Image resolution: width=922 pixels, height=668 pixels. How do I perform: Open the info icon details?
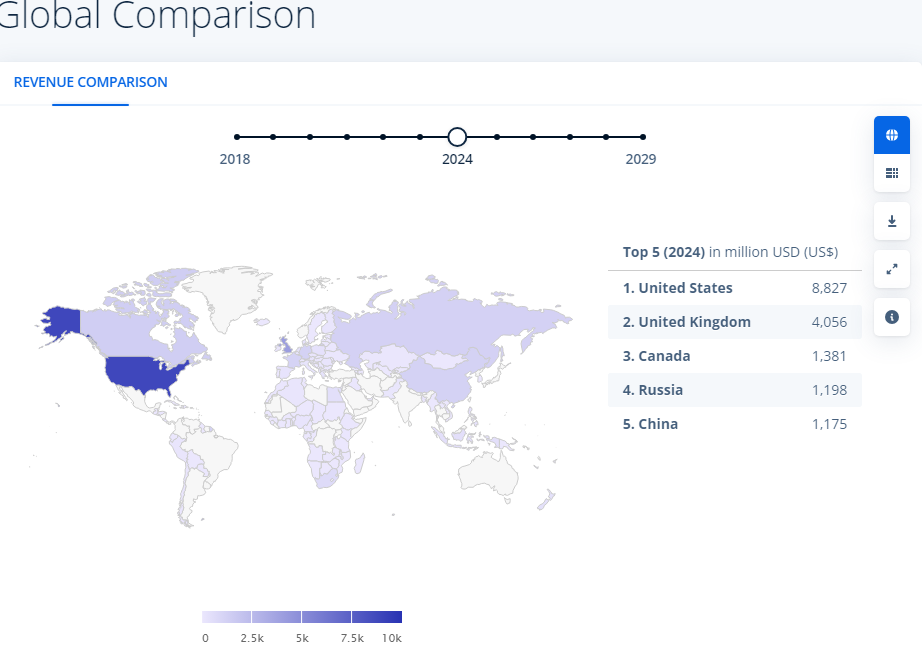tap(891, 317)
